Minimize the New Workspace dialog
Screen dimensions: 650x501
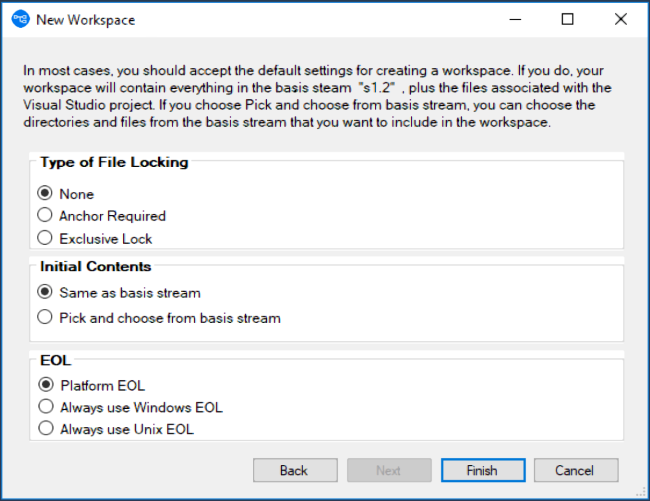click(x=516, y=19)
